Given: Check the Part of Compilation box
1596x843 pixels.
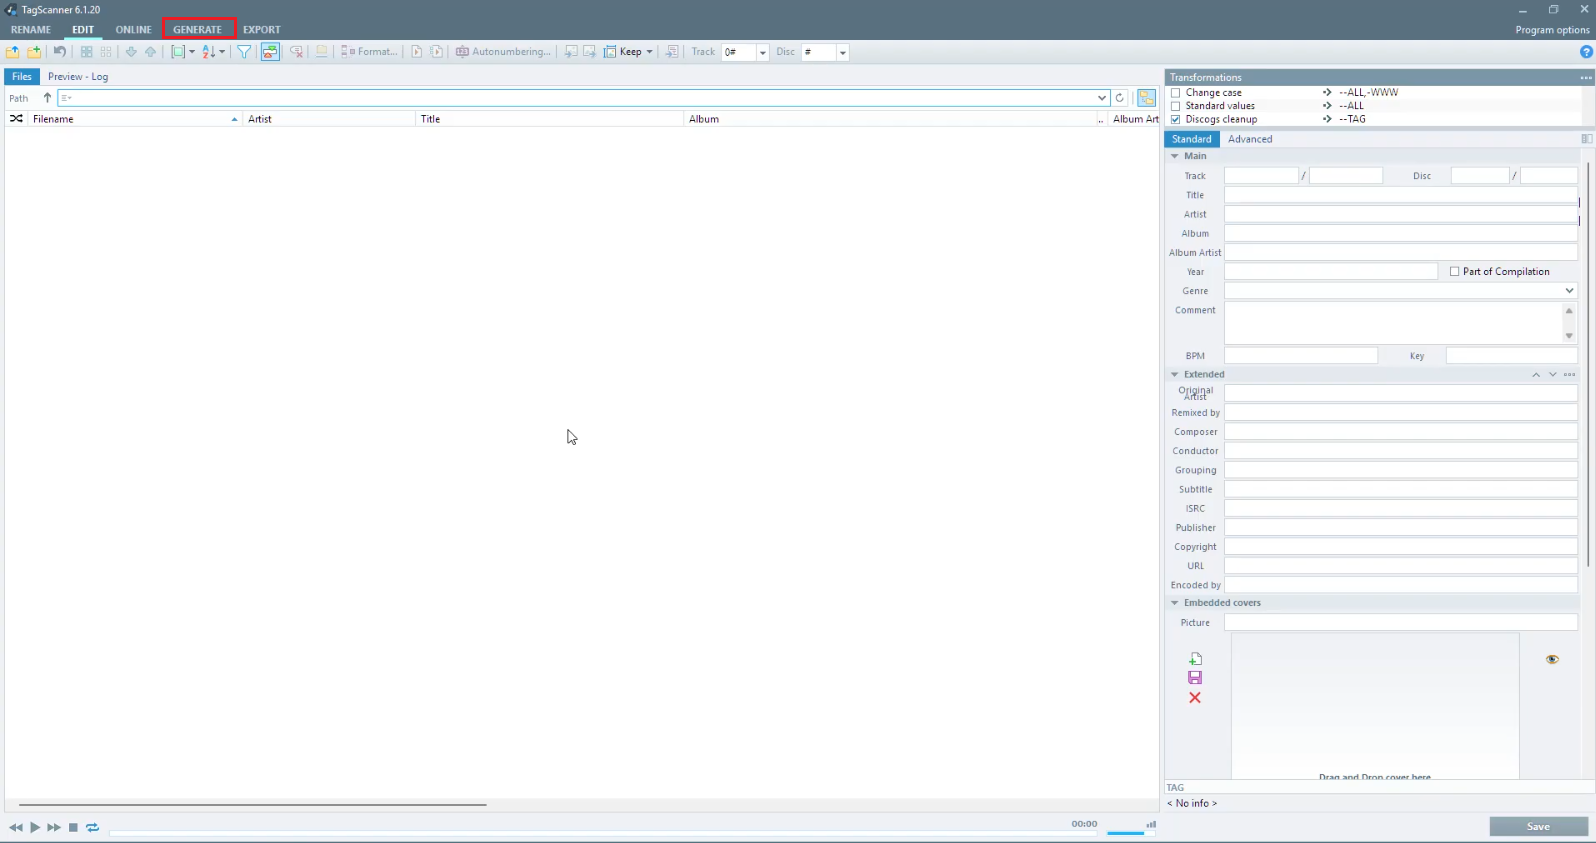Looking at the screenshot, I should coord(1455,272).
